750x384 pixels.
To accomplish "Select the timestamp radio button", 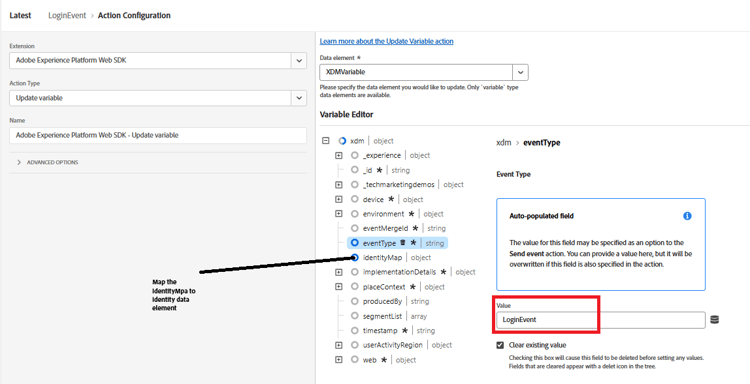I will coord(354,330).
